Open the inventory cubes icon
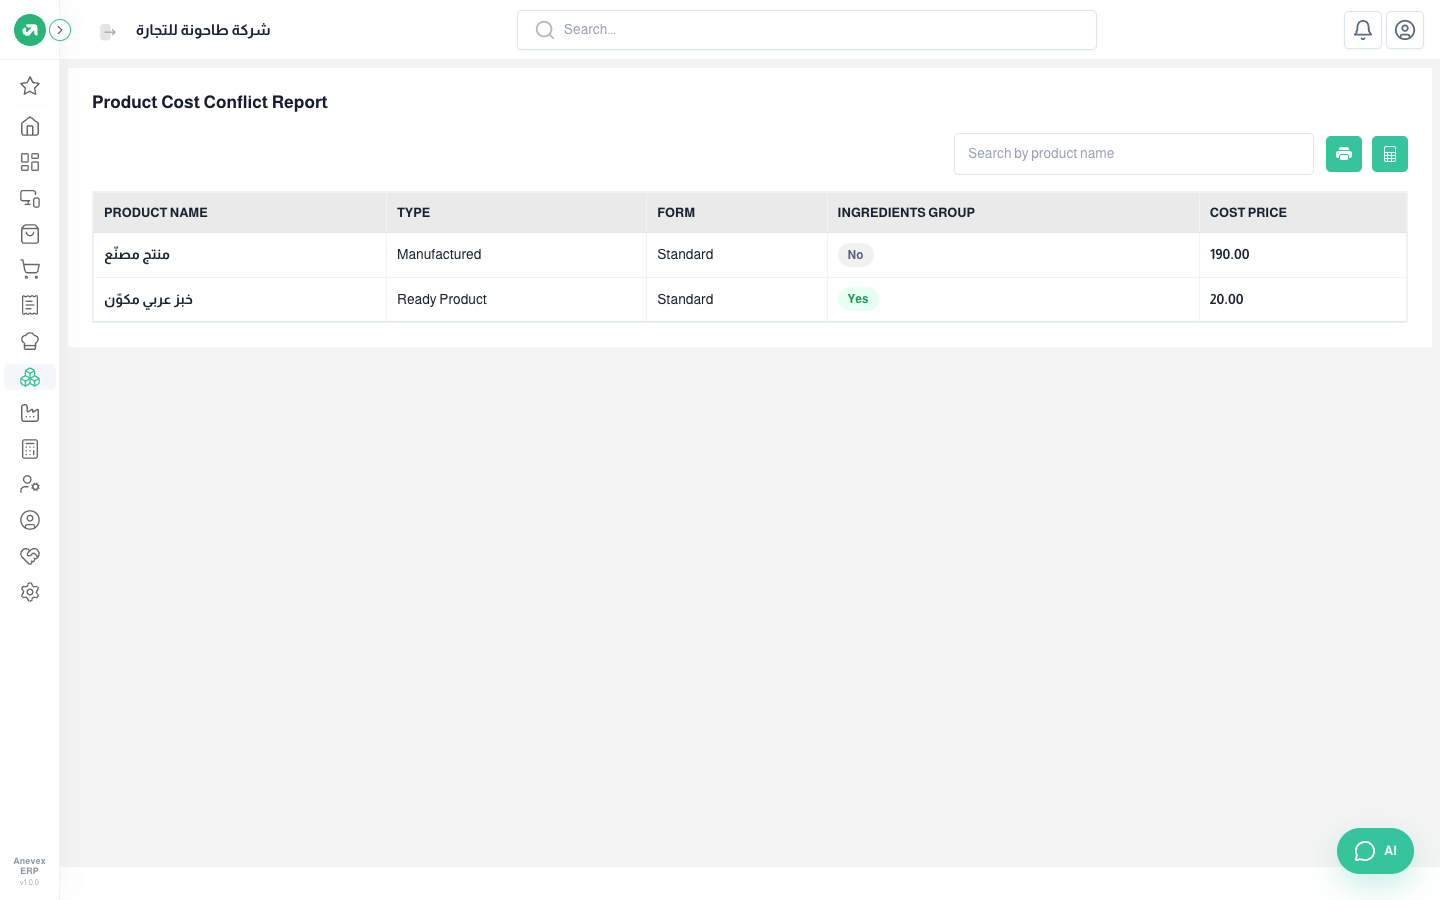The height and width of the screenshot is (900, 1440). 30,377
